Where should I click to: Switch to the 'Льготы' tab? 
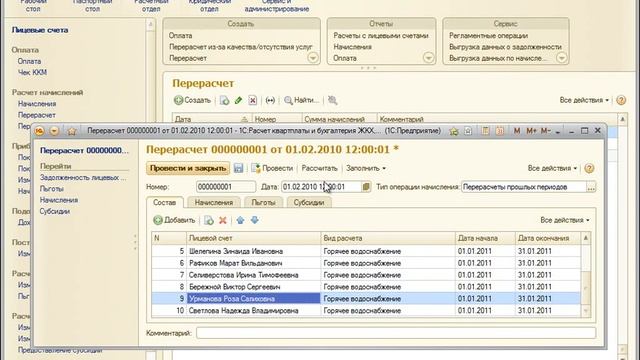(x=263, y=202)
